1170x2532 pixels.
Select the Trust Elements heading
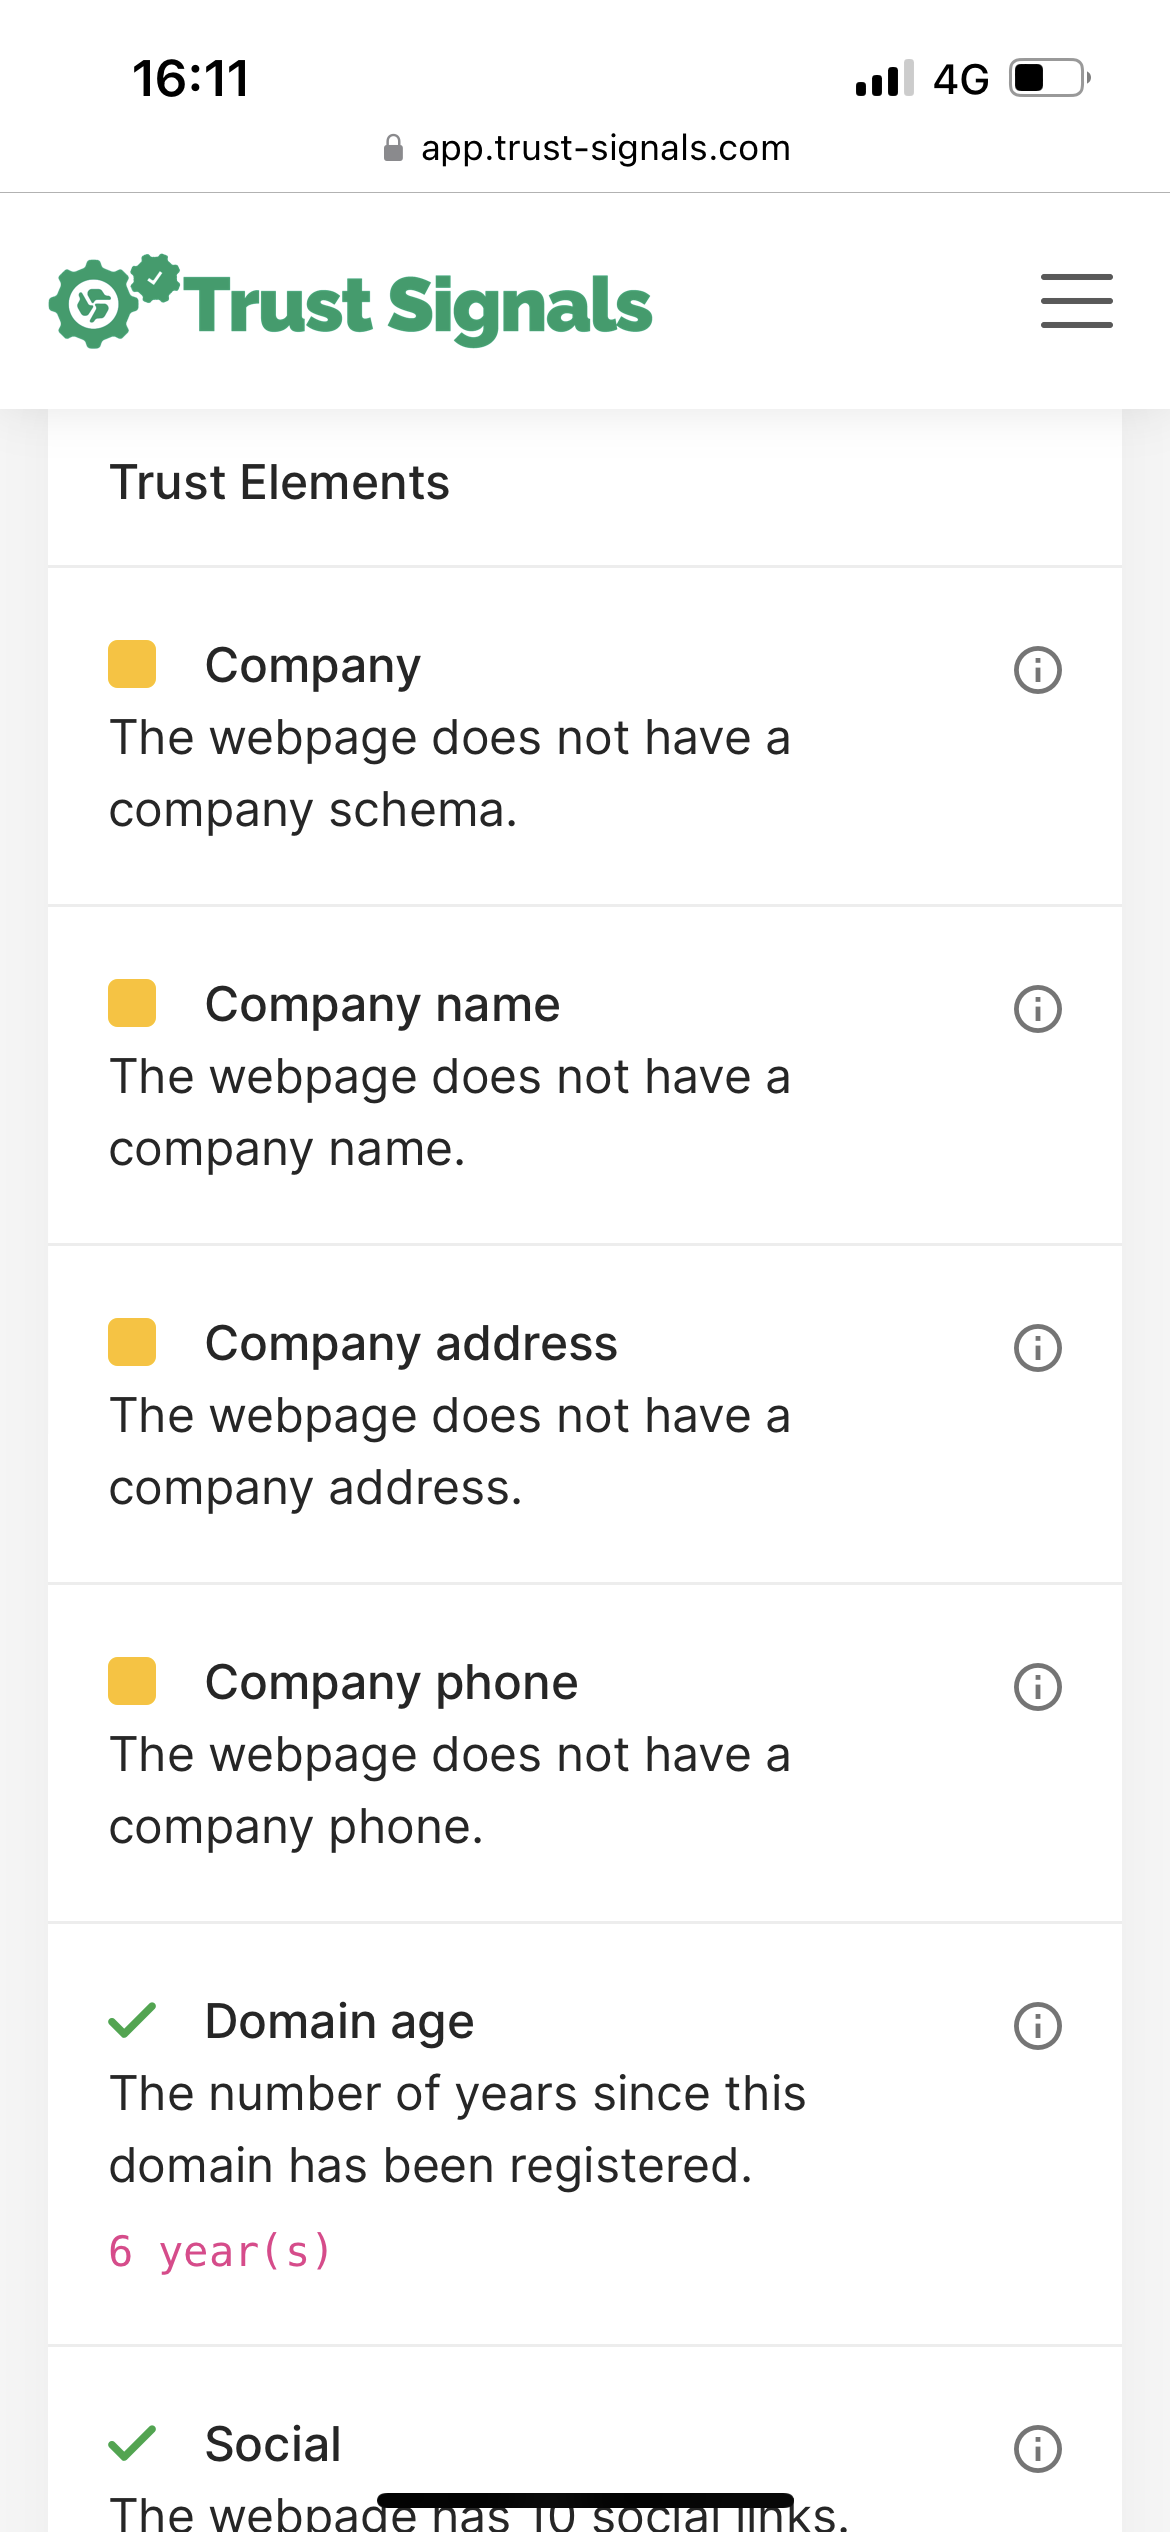[x=280, y=483]
